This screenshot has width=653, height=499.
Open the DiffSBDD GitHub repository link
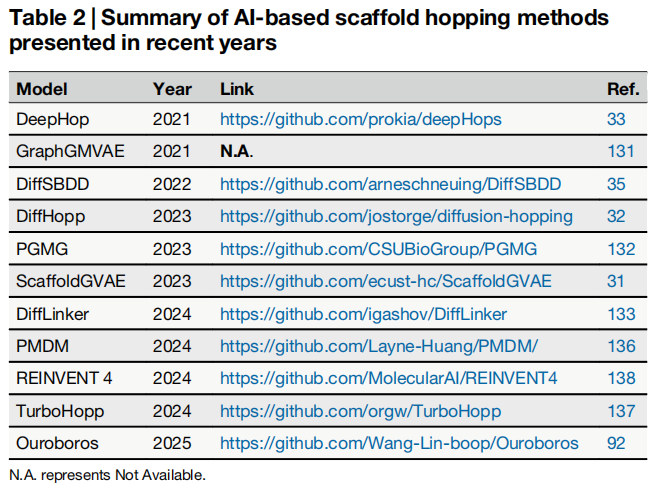(391, 184)
